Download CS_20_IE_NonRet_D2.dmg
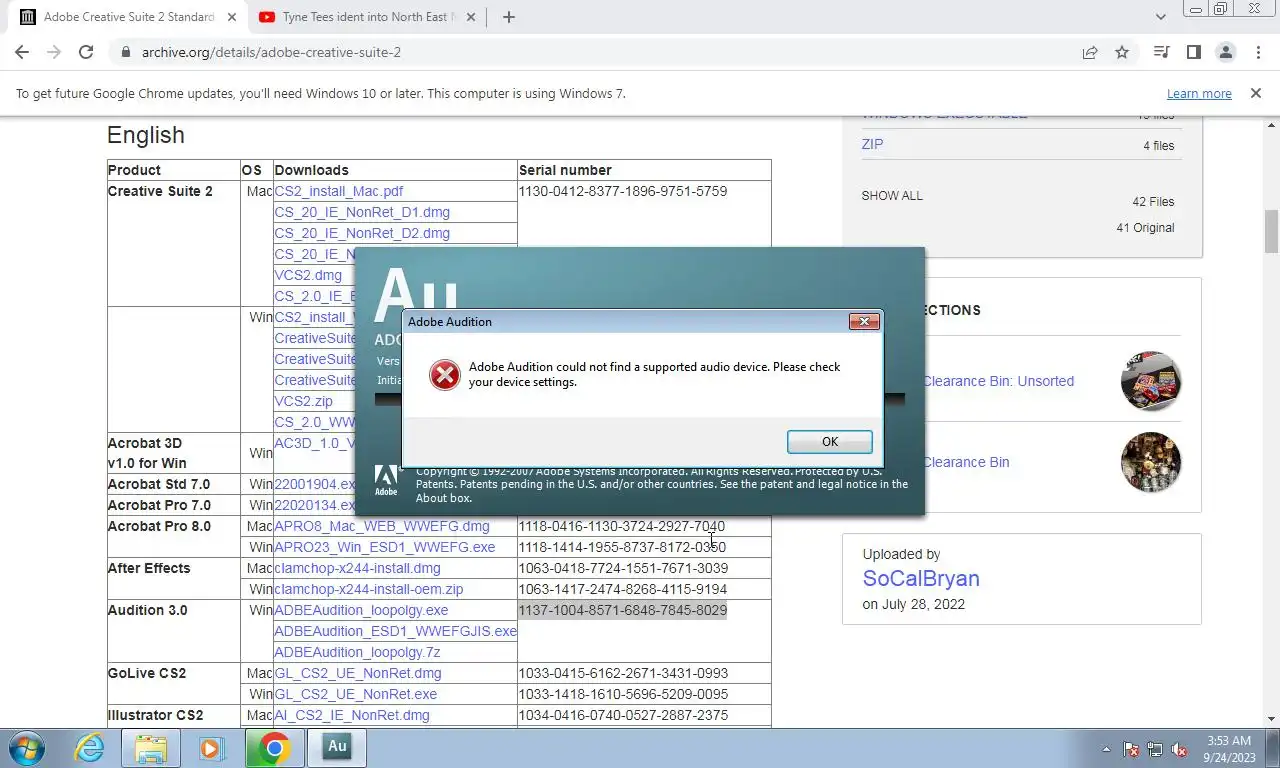Image resolution: width=1280 pixels, height=768 pixels. click(362, 233)
